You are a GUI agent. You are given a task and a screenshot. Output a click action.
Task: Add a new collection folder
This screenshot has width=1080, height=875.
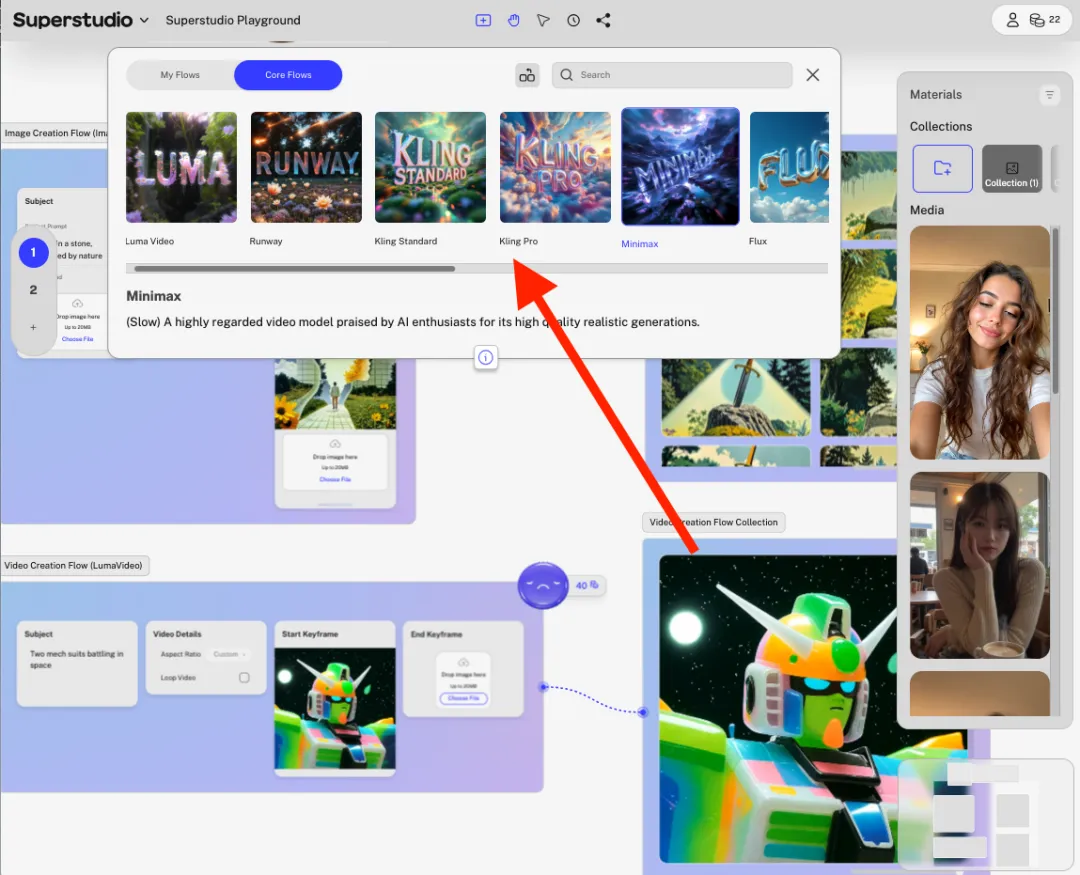(x=942, y=168)
